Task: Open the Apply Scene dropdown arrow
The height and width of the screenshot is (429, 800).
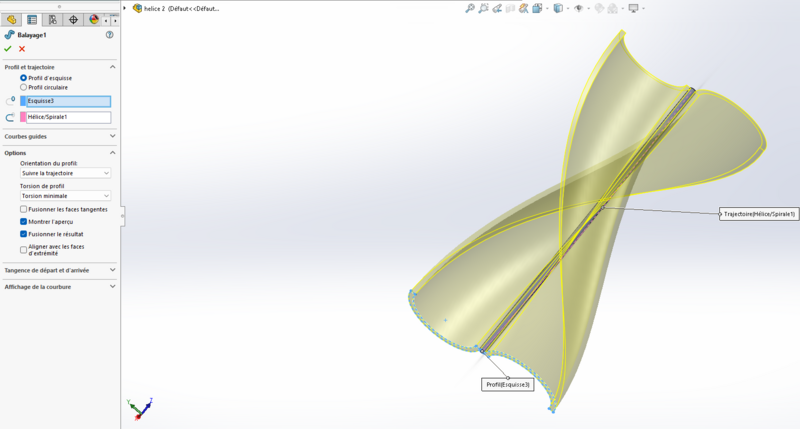Action: (x=623, y=9)
